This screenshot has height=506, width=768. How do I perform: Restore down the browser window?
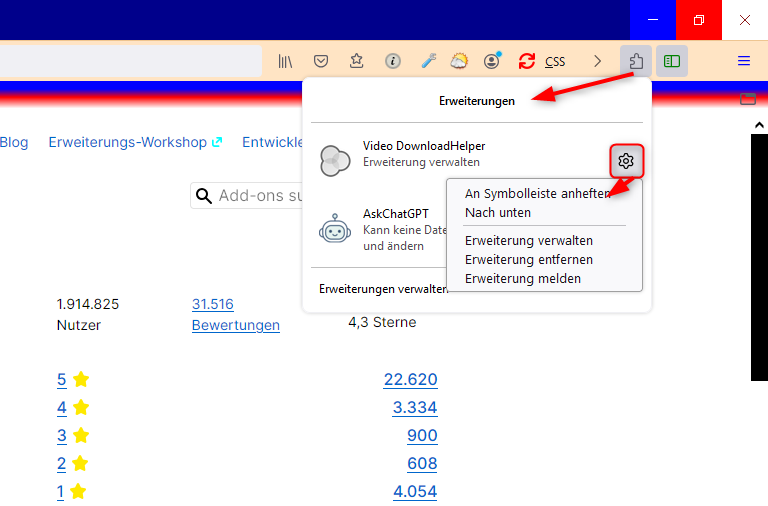pyautogui.click(x=699, y=20)
